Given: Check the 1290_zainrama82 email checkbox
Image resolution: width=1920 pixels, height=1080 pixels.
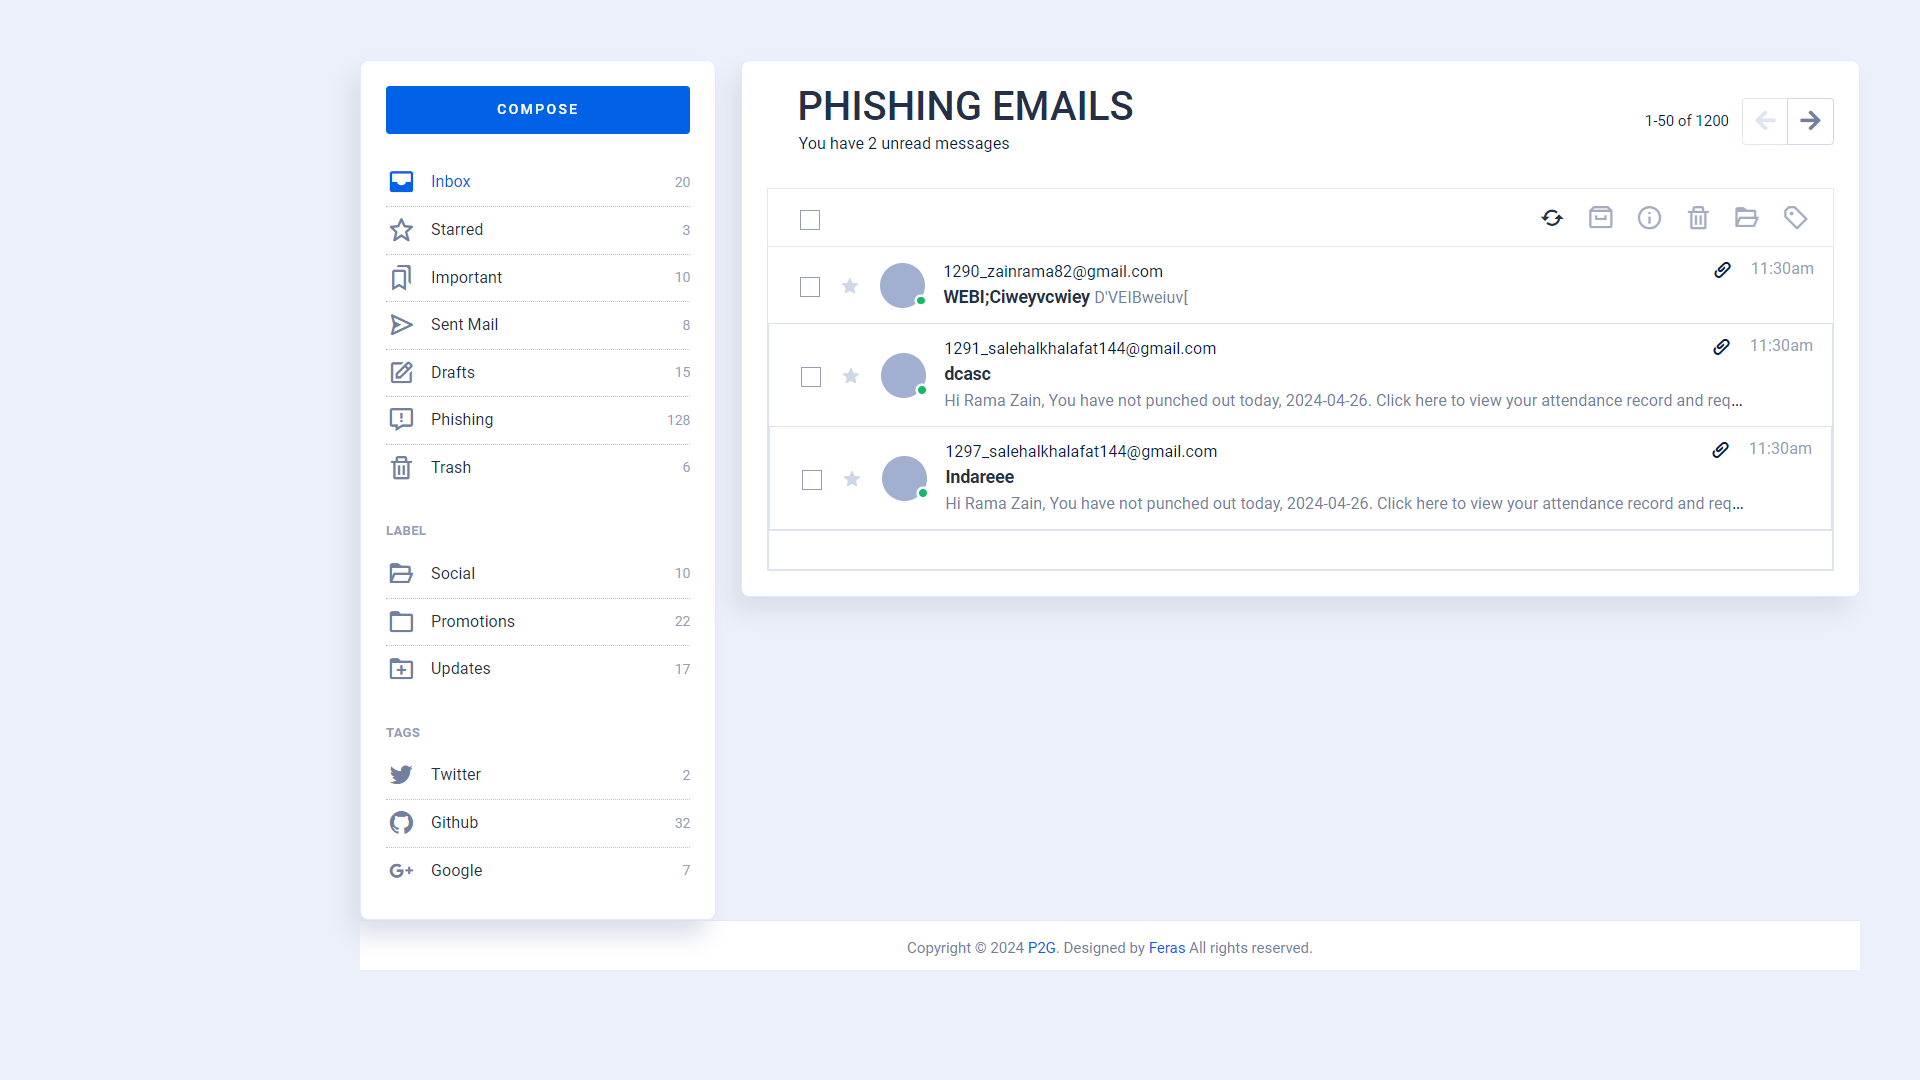Looking at the screenshot, I should (x=810, y=287).
